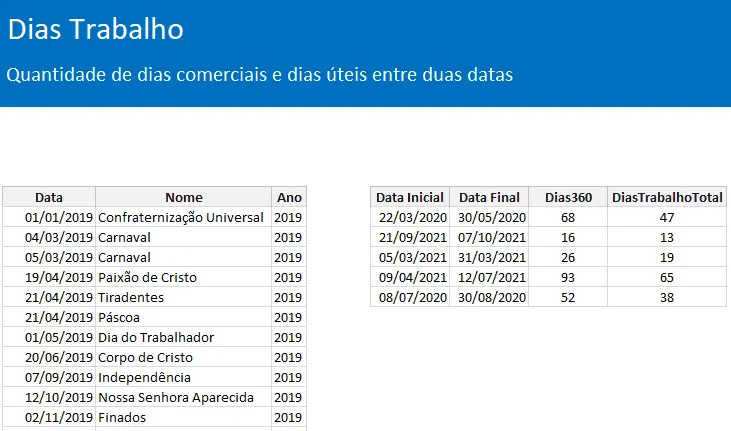This screenshot has width=731, height=431.
Task: Click the Dias Trabalho title text
Action: pos(96,29)
